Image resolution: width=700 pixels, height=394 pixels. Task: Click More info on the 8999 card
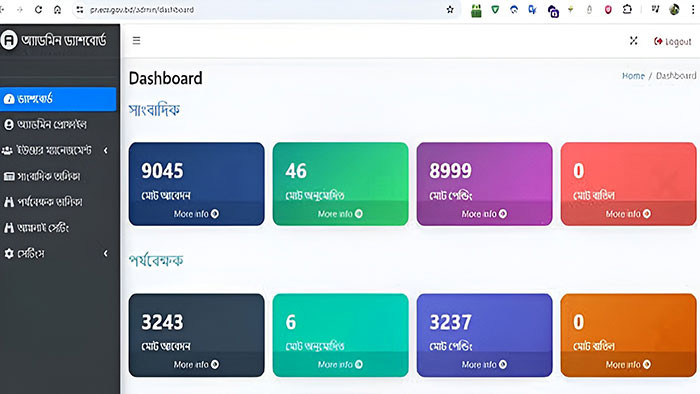[484, 214]
